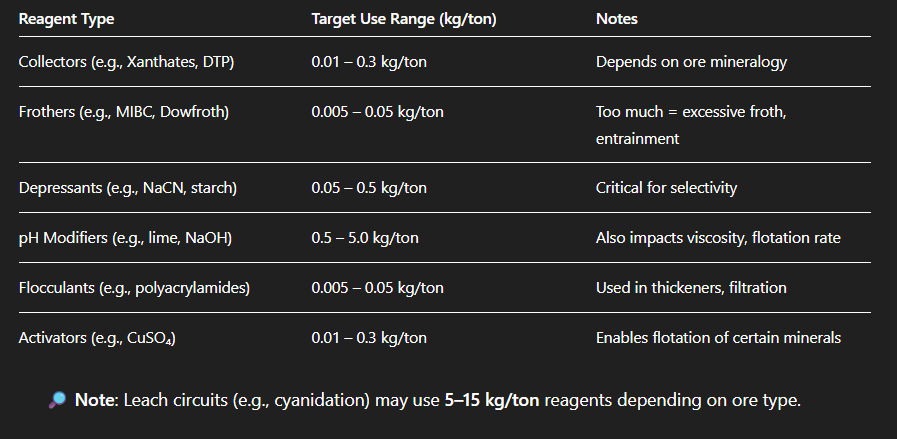Click the 0.05 – 0.5 kg/ton value
Image resolution: width=897 pixels, height=439 pixels.
[369, 188]
